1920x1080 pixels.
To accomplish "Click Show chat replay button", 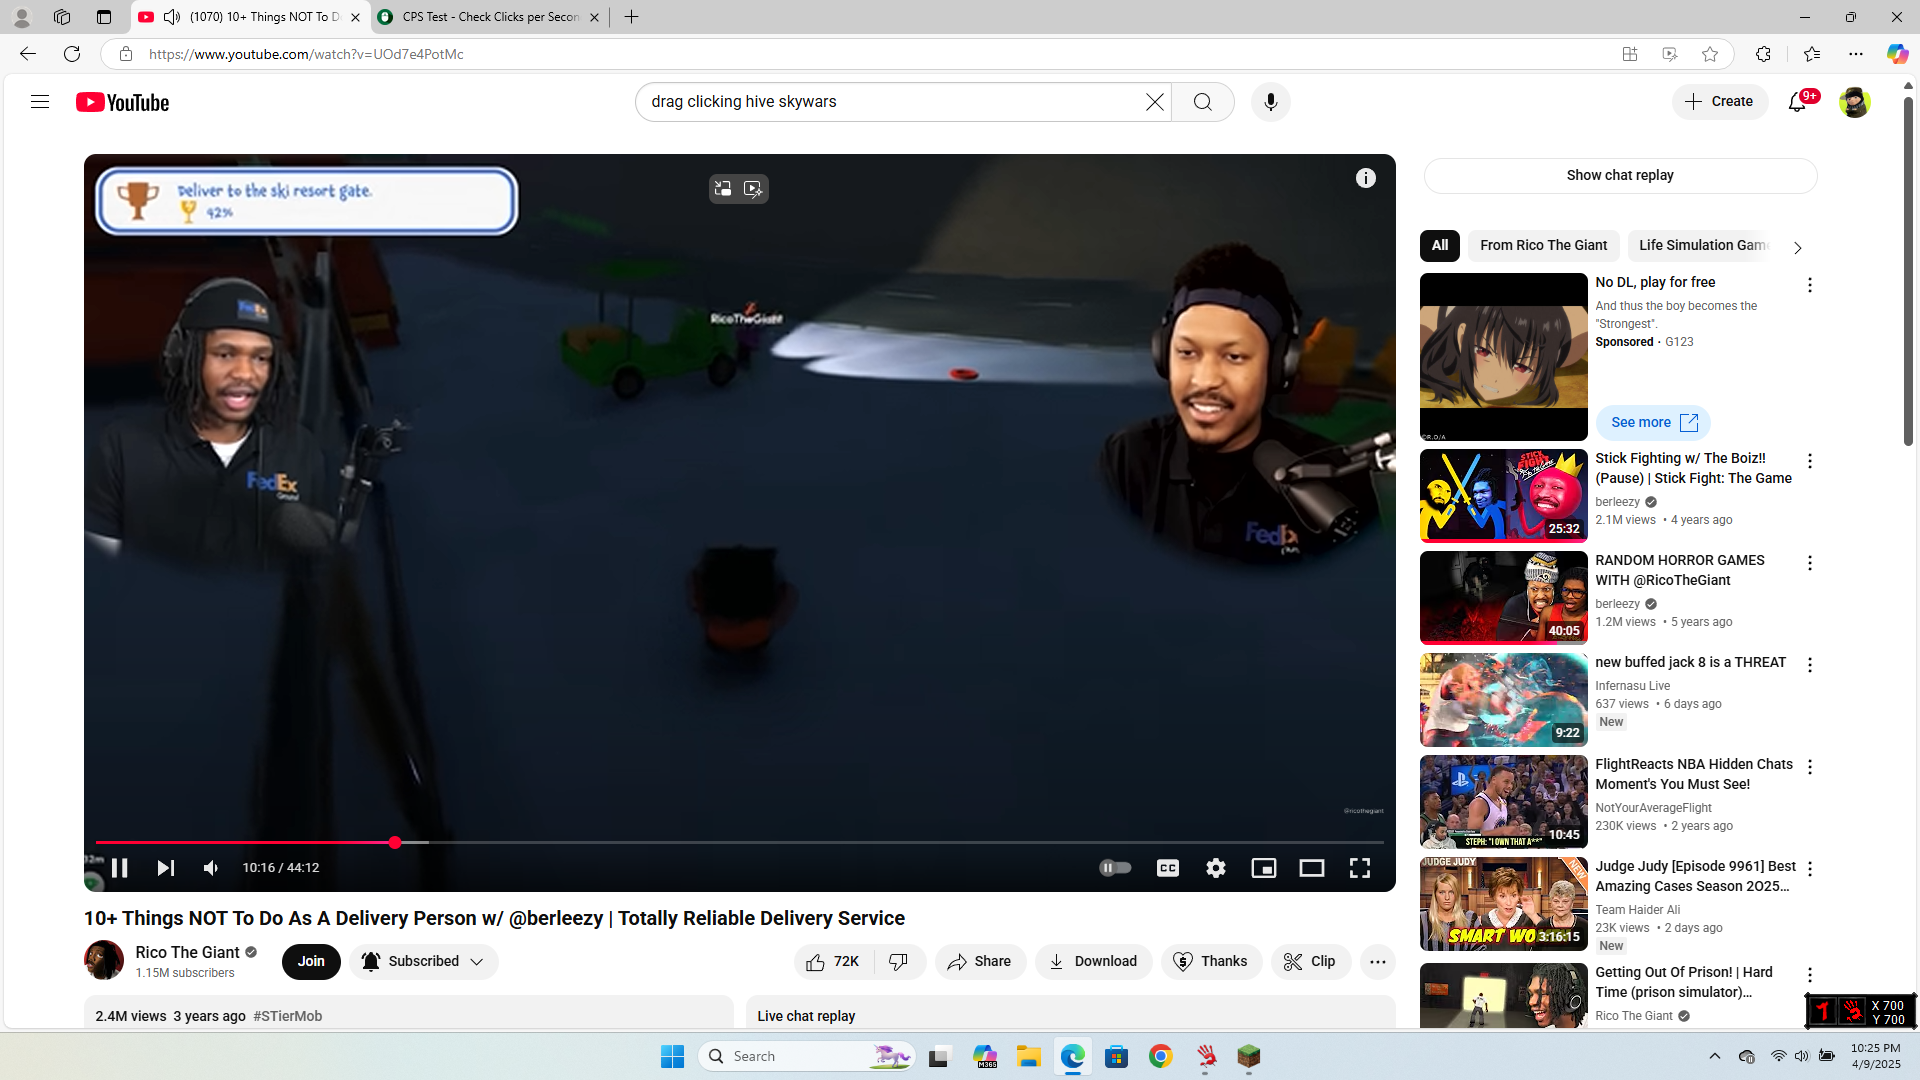I will (1619, 176).
